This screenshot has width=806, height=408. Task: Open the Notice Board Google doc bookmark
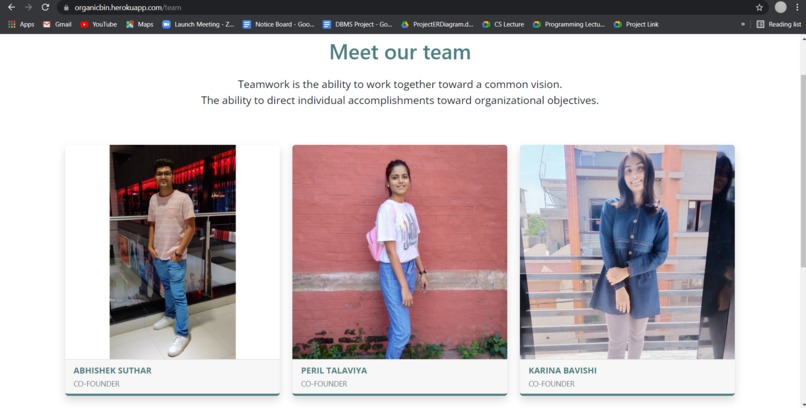tap(278, 24)
